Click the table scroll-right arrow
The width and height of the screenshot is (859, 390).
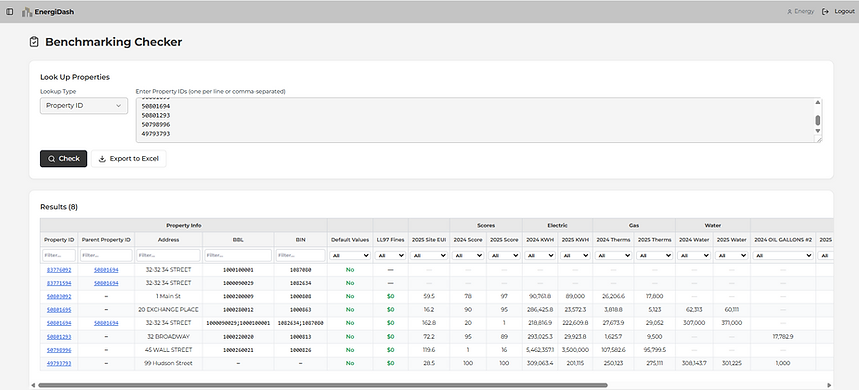pyautogui.click(x=829, y=385)
